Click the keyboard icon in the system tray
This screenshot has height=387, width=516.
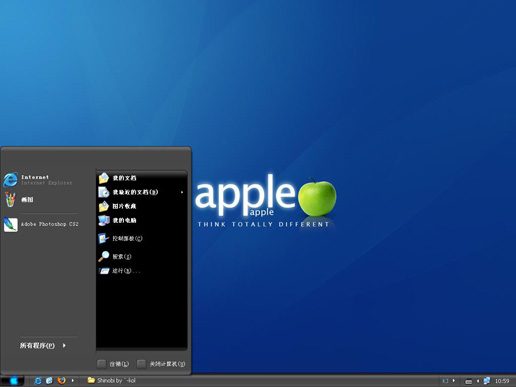pyautogui.click(x=468, y=381)
